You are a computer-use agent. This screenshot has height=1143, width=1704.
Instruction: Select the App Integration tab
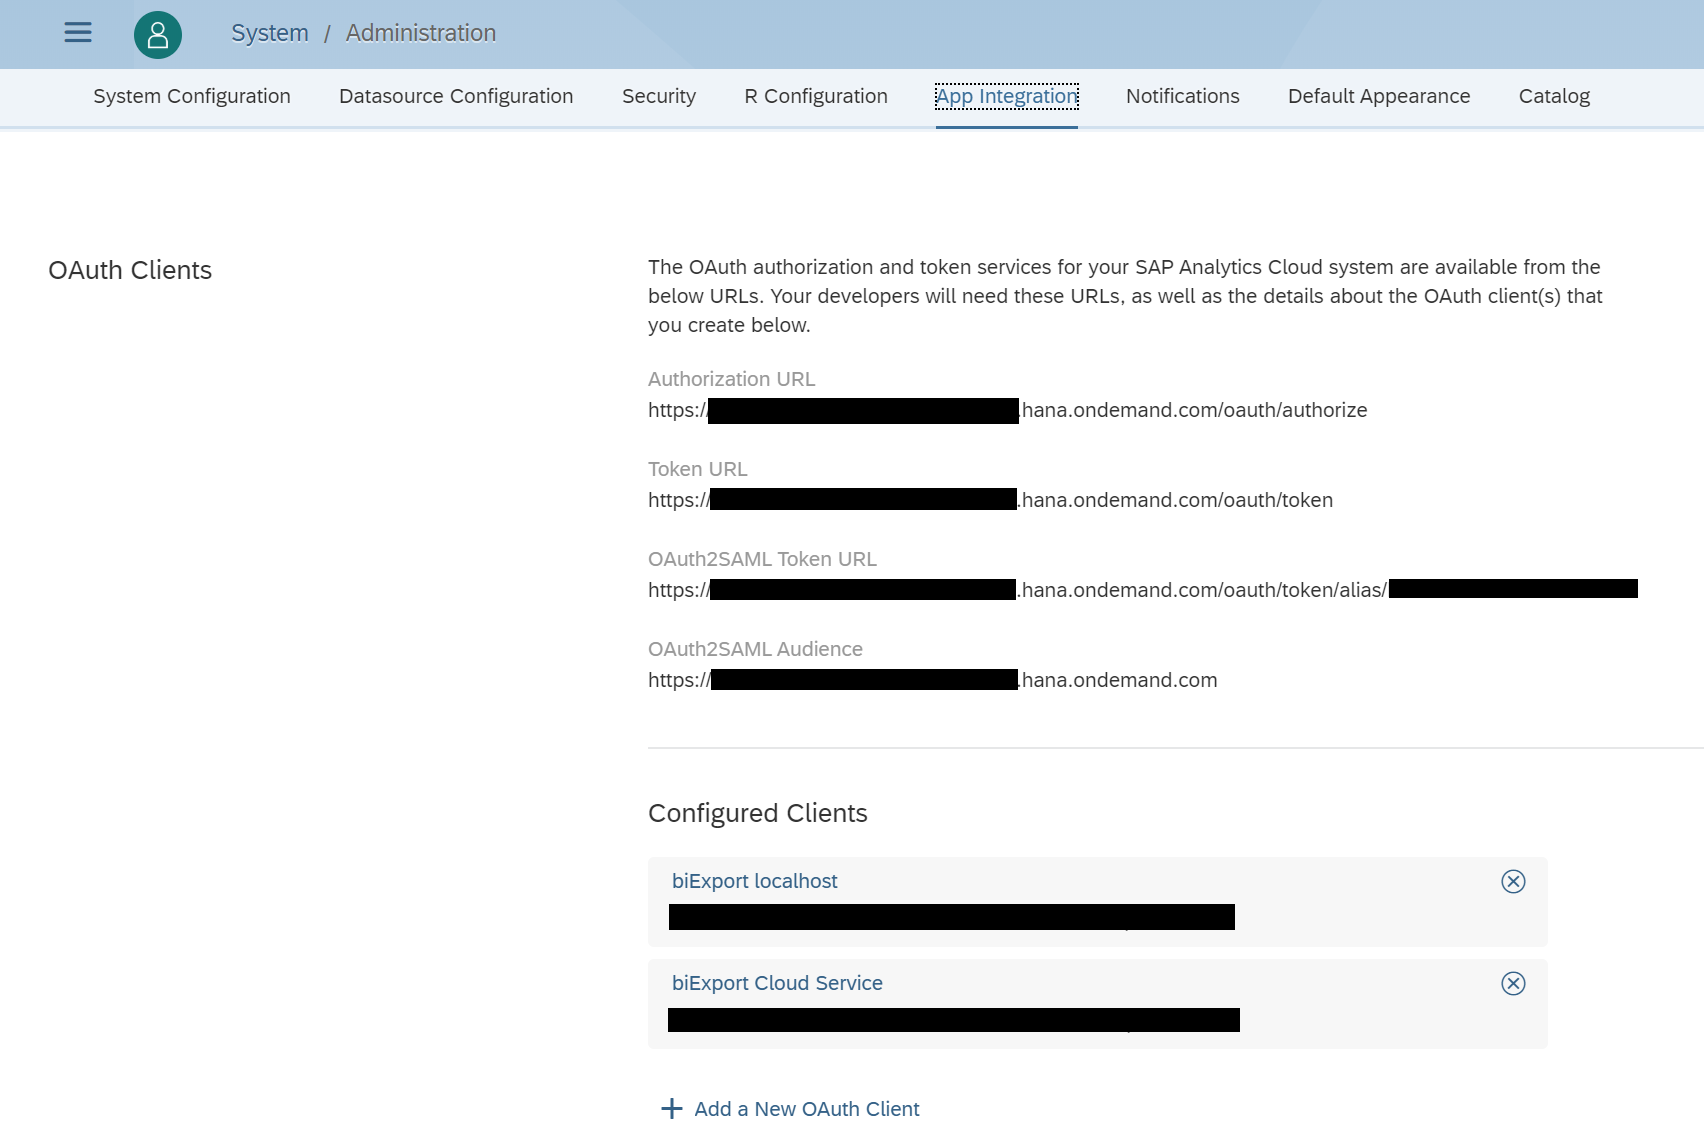pos(1007,96)
